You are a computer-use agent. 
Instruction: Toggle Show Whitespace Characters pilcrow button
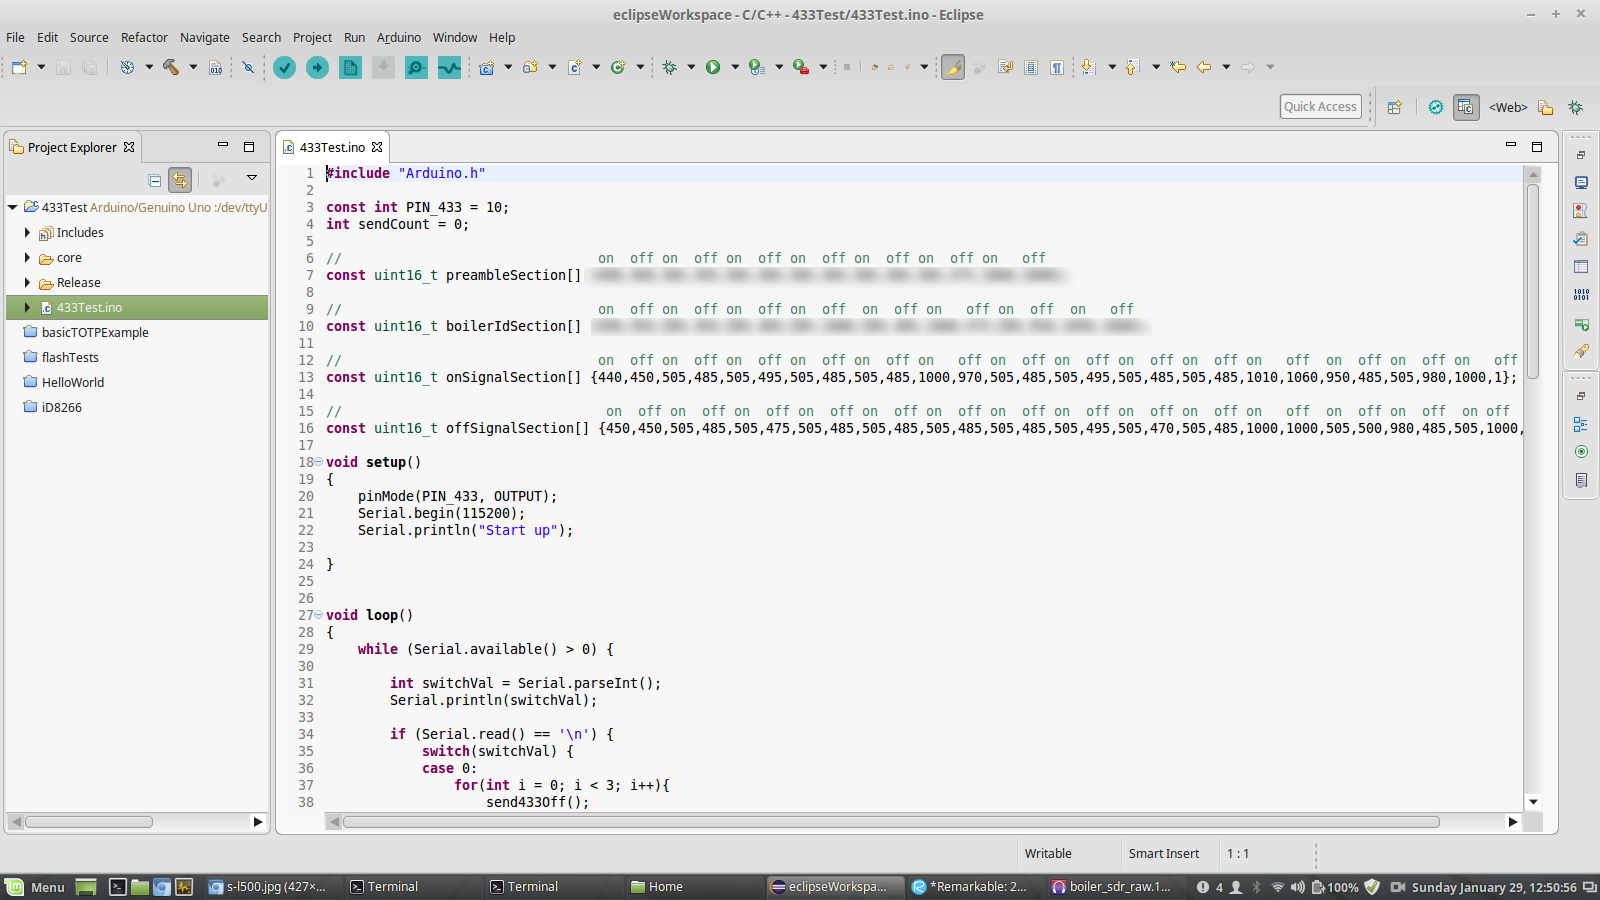pos(1057,67)
